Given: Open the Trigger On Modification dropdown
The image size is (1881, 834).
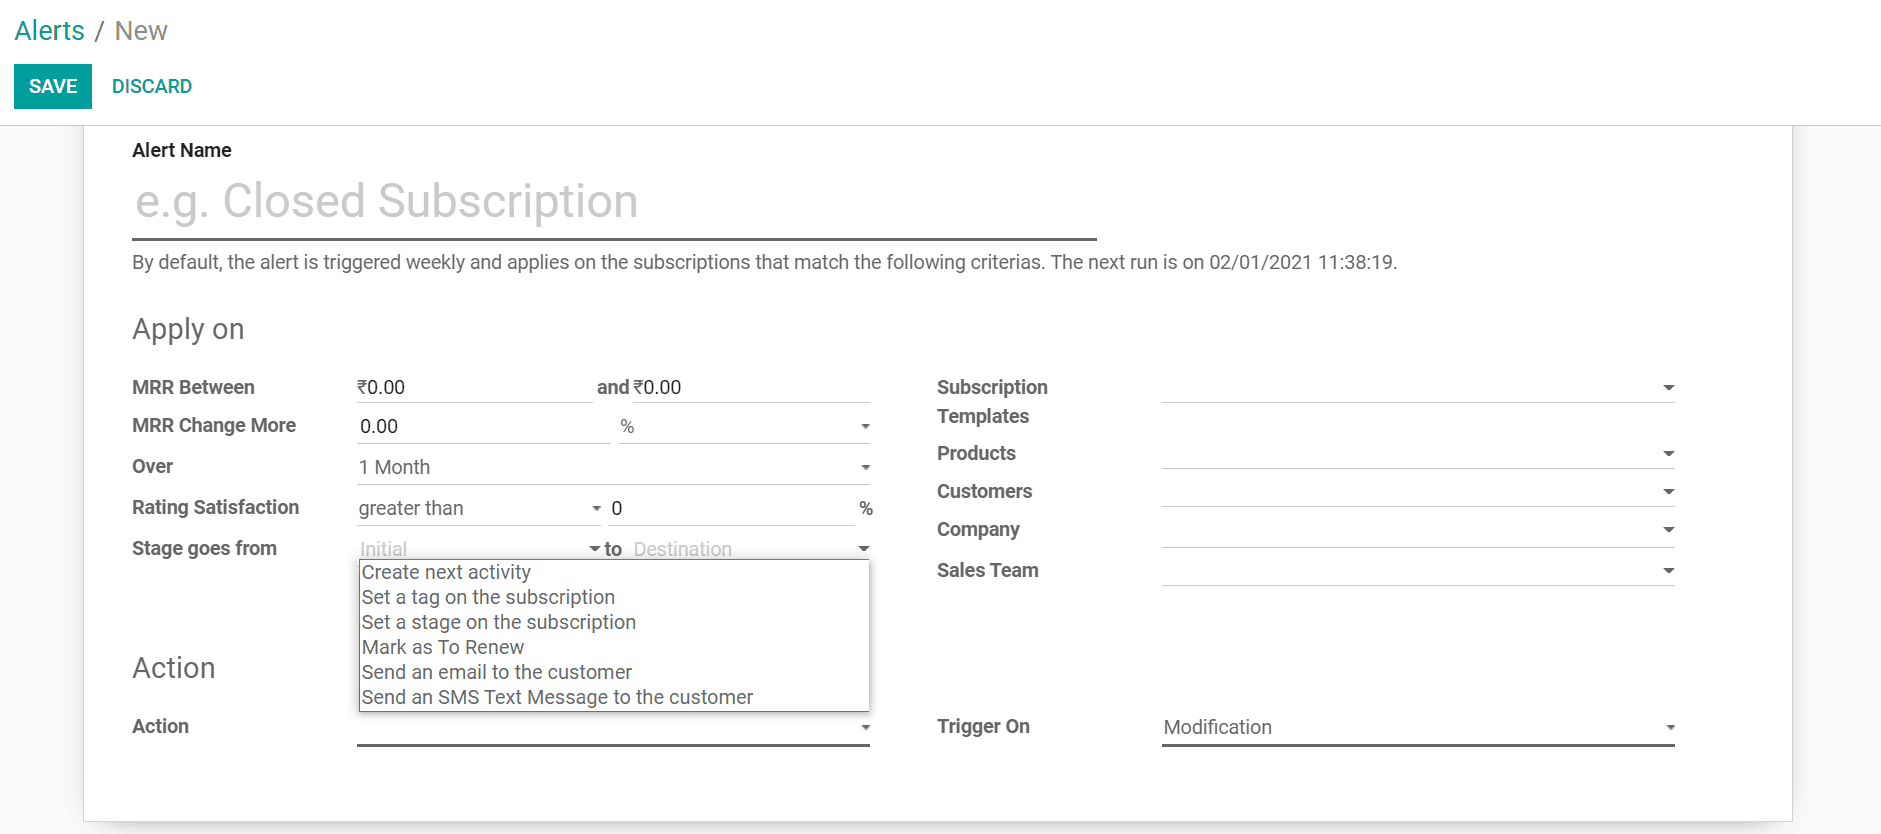Looking at the screenshot, I should click(1418, 728).
